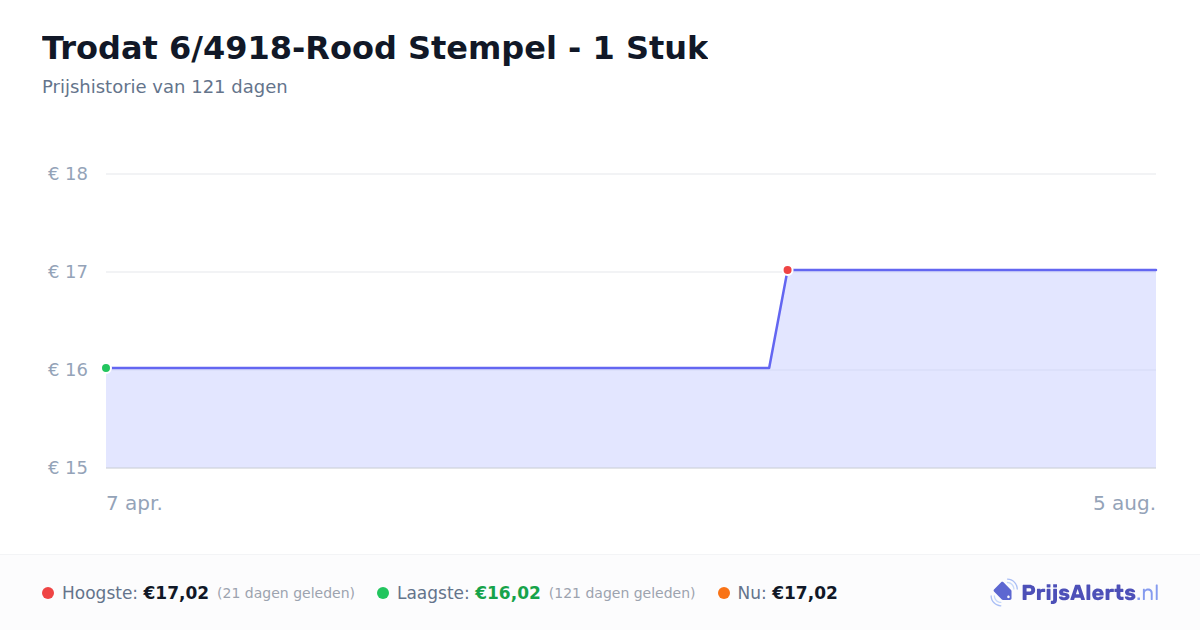Click the subtitle Prijshistorie van 121 dagen
This screenshot has width=1200, height=630.
tap(165, 87)
